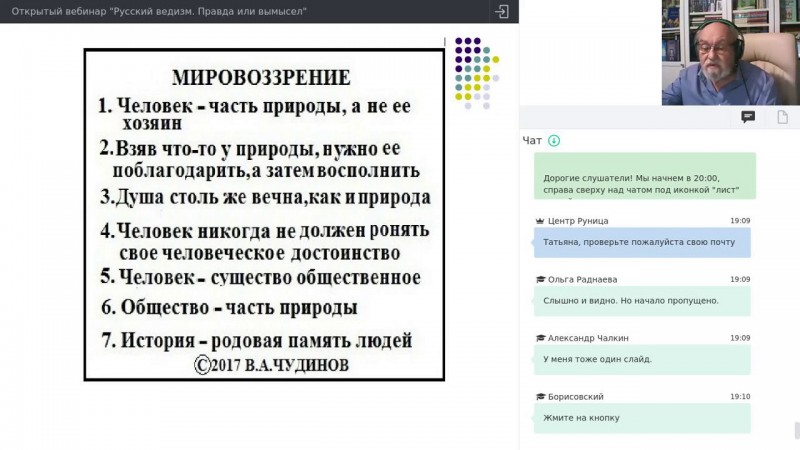
Task: Click the sender name Ольга Раднаева
Action: click(x=583, y=280)
